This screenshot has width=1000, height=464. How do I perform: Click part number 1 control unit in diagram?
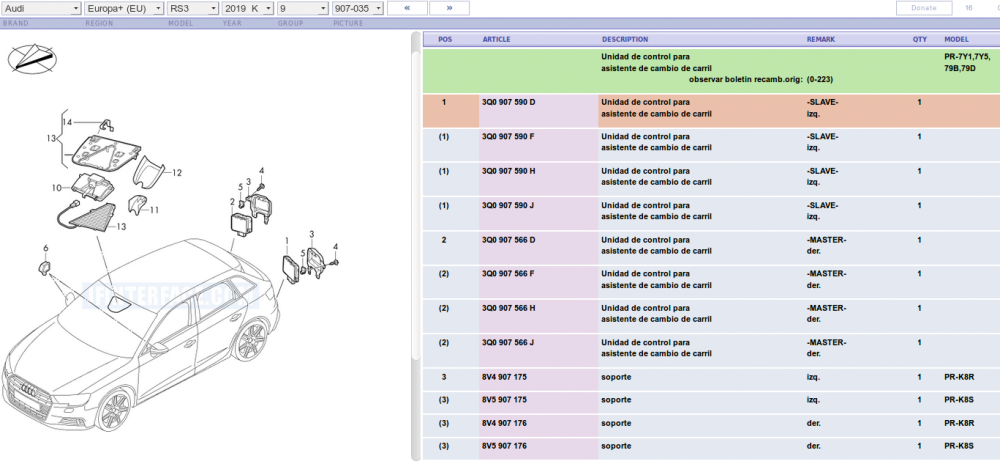point(290,270)
